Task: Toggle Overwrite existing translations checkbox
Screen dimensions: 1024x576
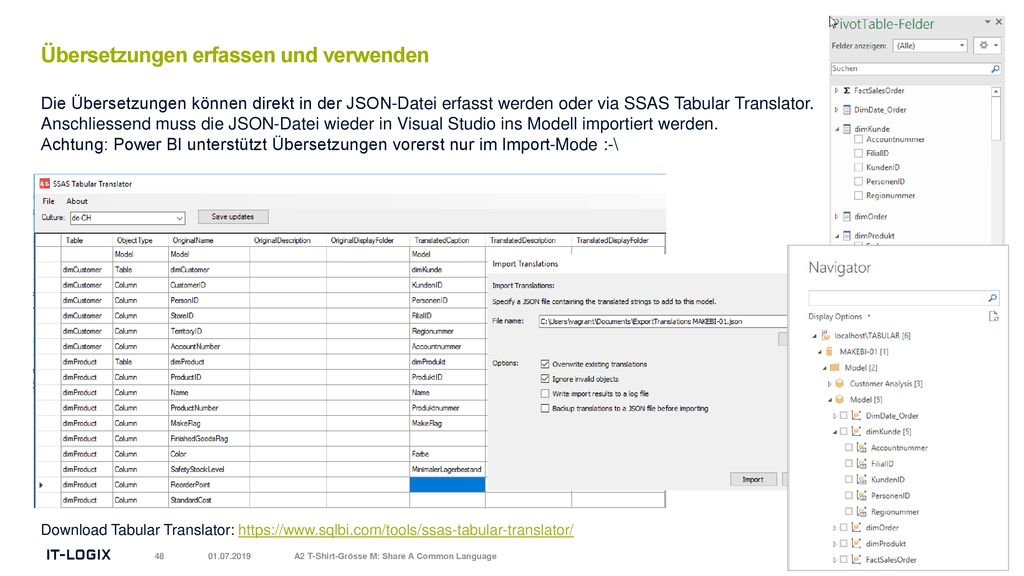Action: pos(545,364)
